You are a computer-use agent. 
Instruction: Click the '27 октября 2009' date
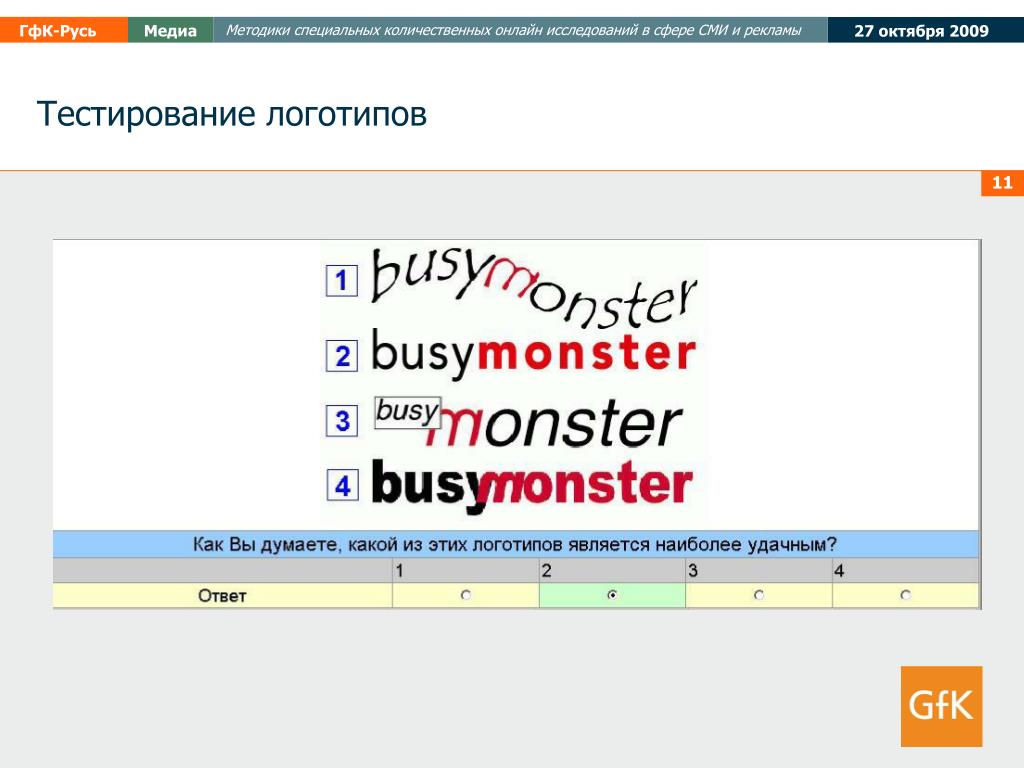coord(921,31)
